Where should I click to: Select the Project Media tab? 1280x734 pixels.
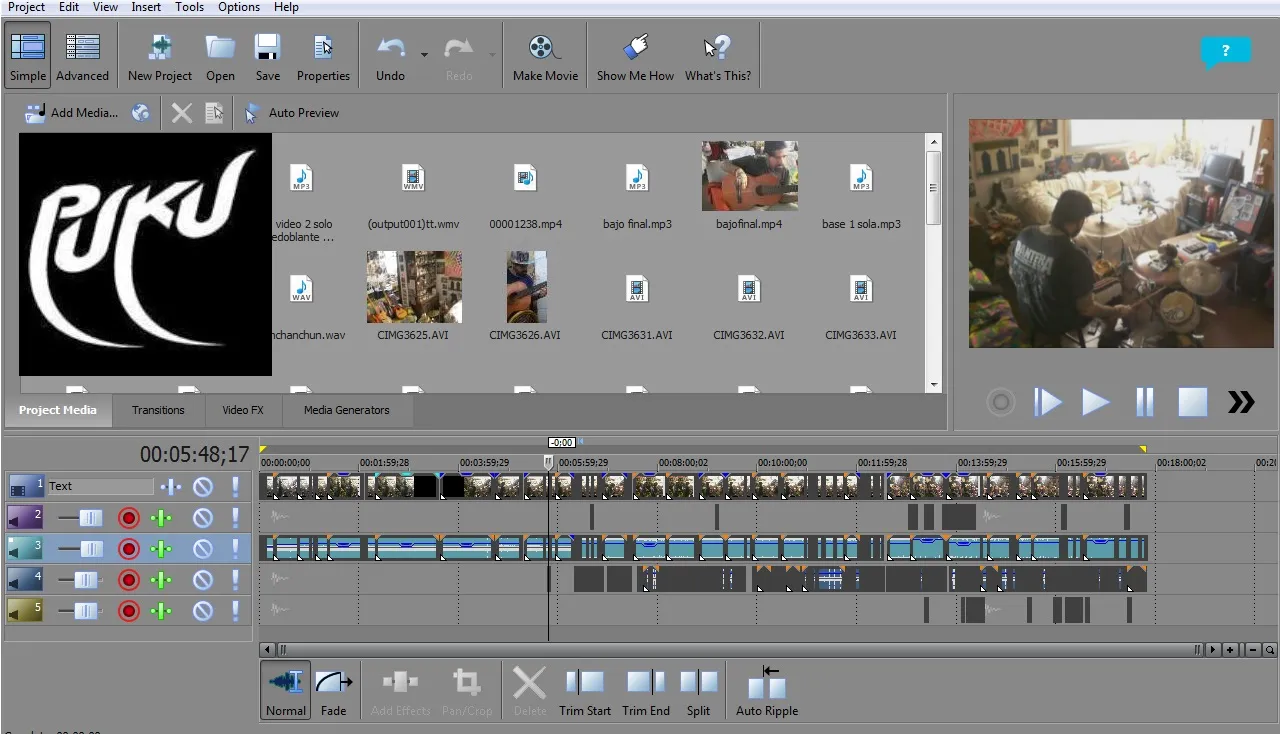58,410
